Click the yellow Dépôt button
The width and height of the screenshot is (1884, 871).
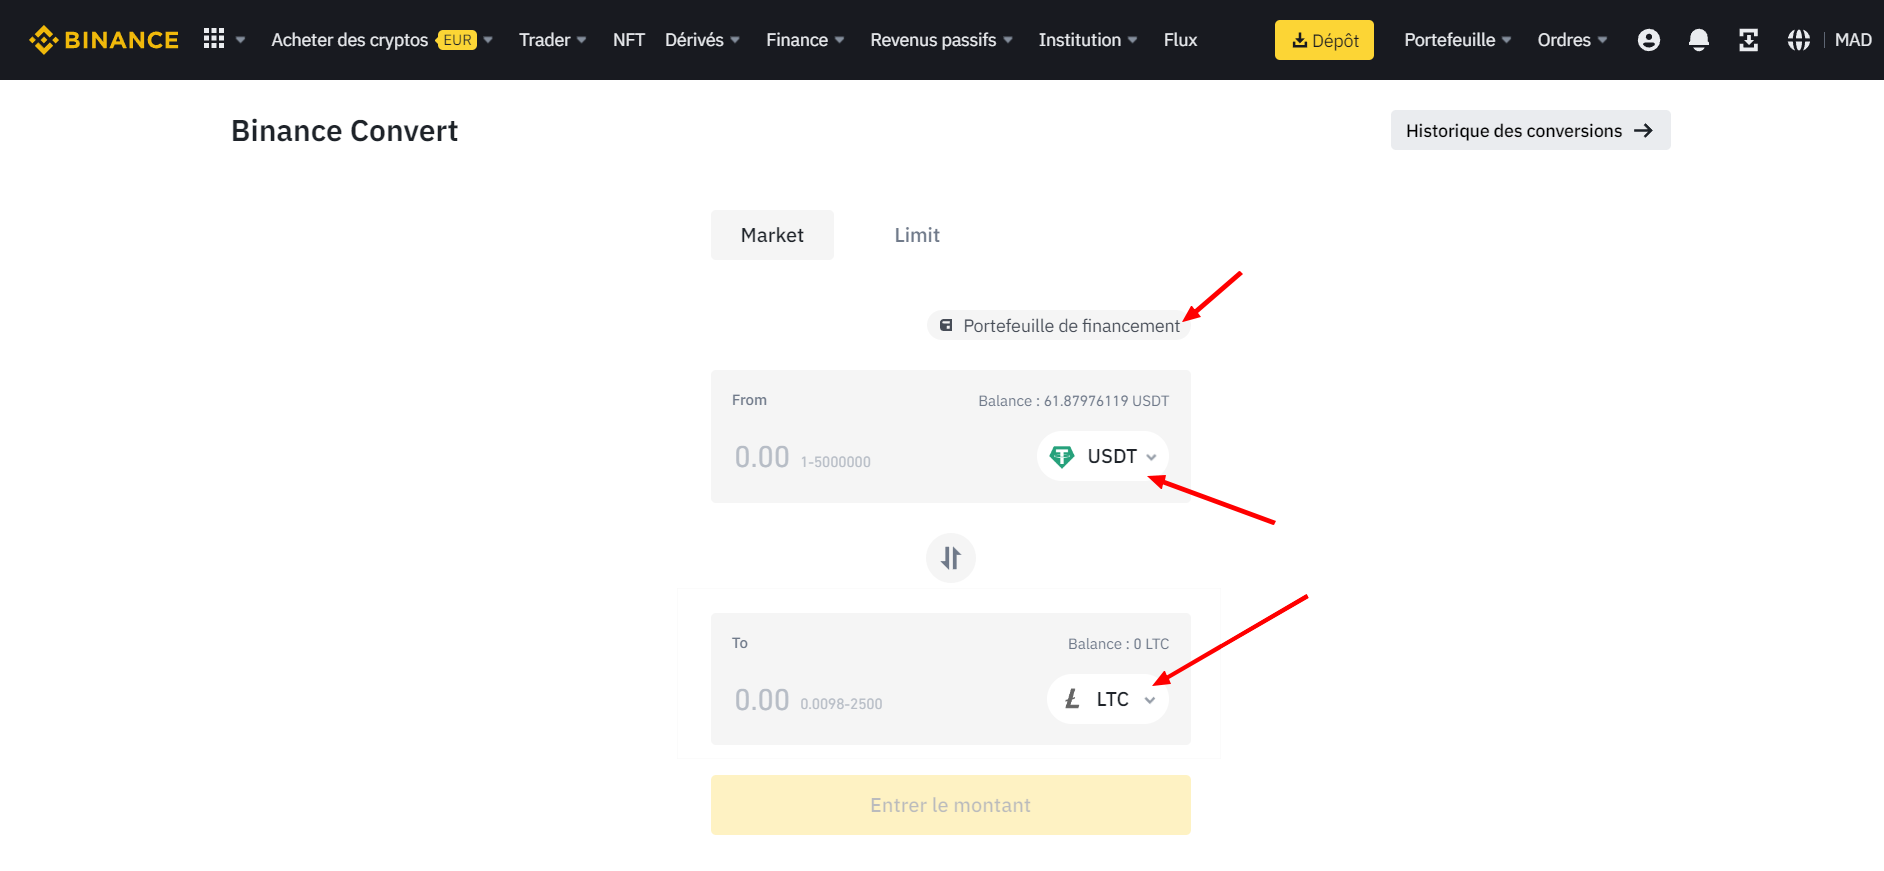click(x=1324, y=40)
